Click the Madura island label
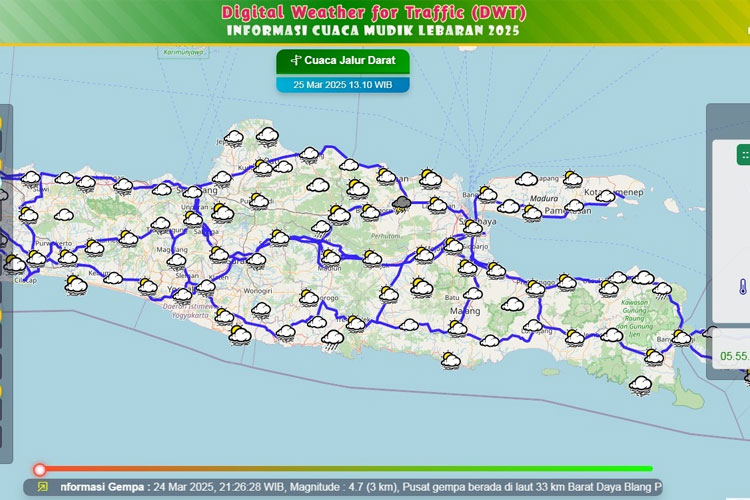This screenshot has width=750, height=500. click(x=544, y=198)
